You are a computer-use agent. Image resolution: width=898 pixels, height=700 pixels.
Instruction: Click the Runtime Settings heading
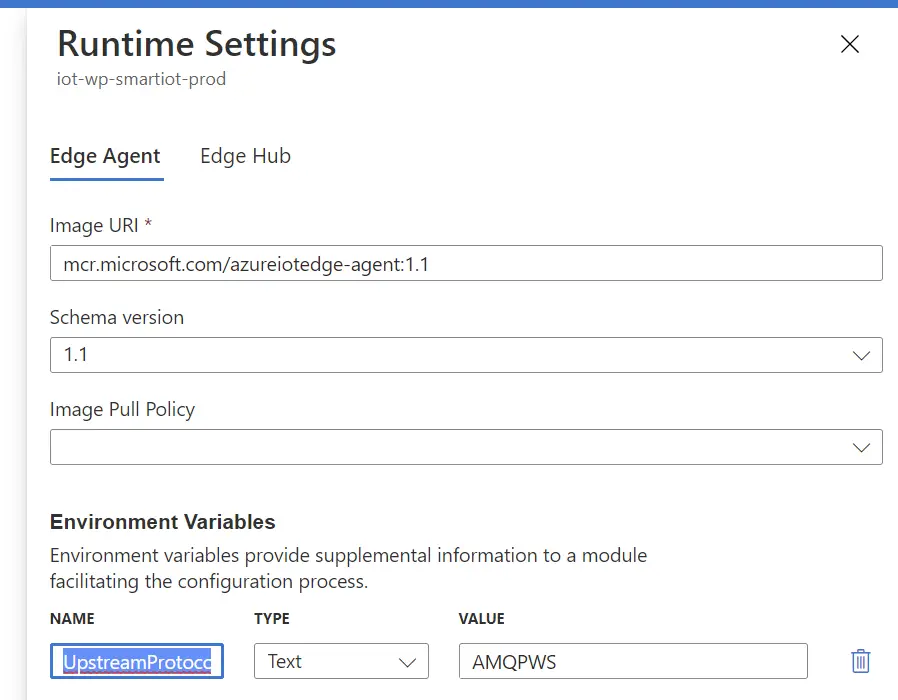(x=196, y=45)
